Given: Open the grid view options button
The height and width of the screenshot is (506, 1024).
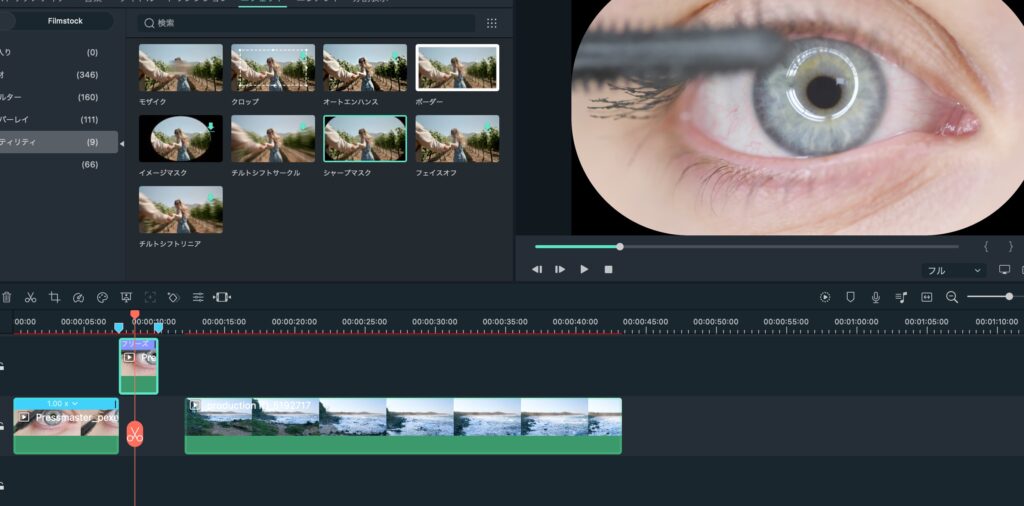Looking at the screenshot, I should coord(491,23).
